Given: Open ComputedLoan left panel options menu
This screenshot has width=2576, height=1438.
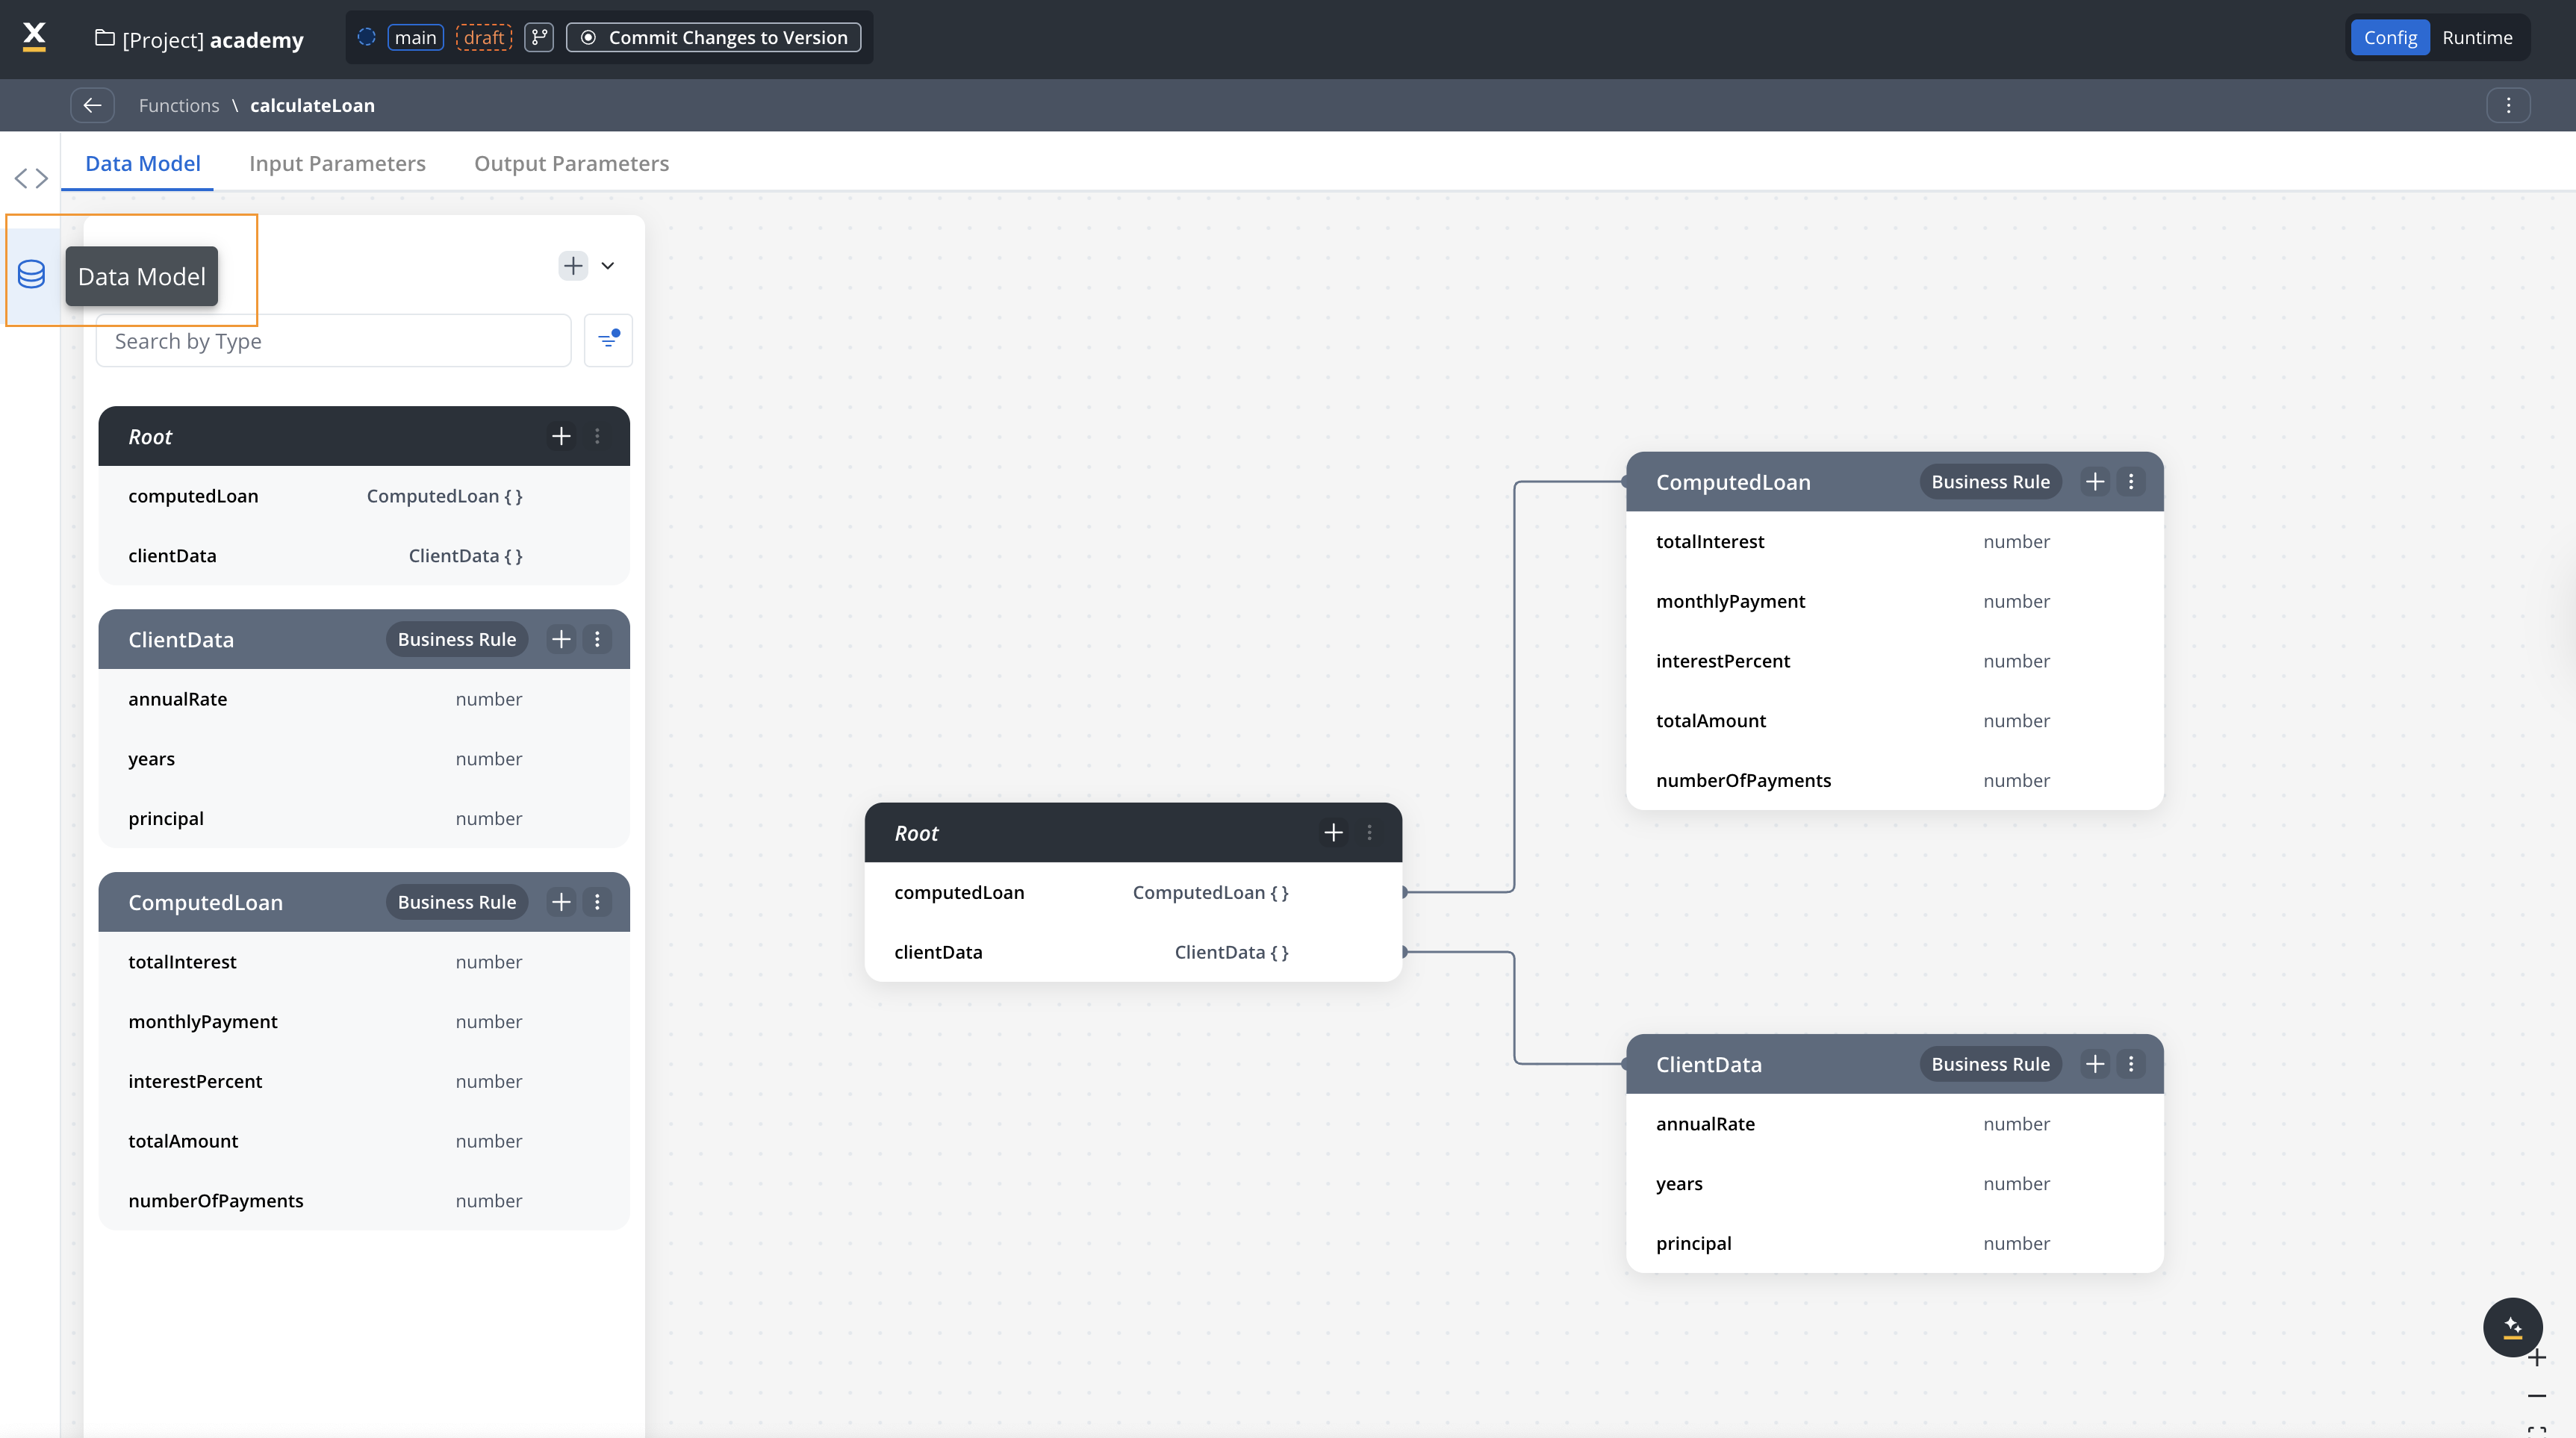Looking at the screenshot, I should point(597,902).
